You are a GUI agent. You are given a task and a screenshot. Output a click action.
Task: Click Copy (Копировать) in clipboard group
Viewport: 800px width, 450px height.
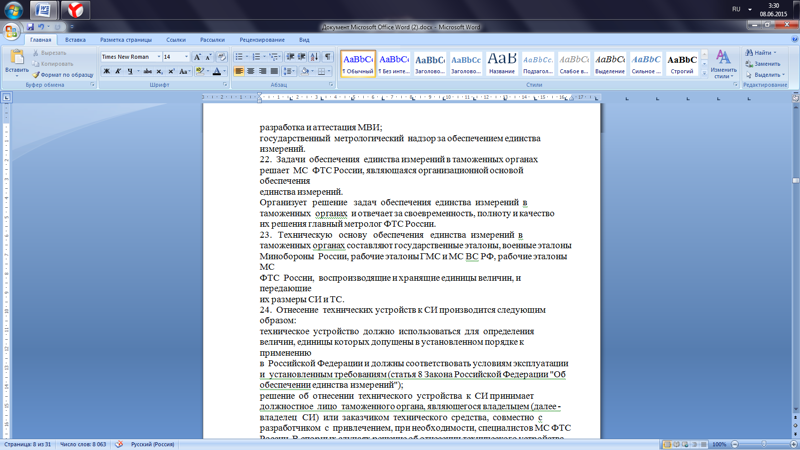[x=53, y=64]
